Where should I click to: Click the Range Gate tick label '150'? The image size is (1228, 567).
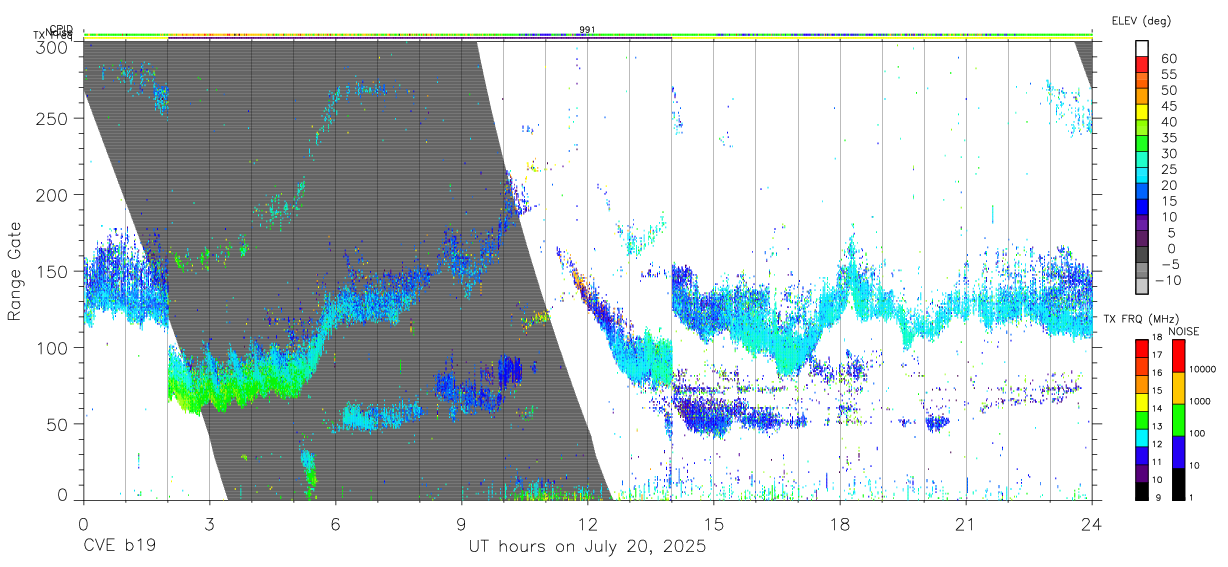pyautogui.click(x=51, y=271)
